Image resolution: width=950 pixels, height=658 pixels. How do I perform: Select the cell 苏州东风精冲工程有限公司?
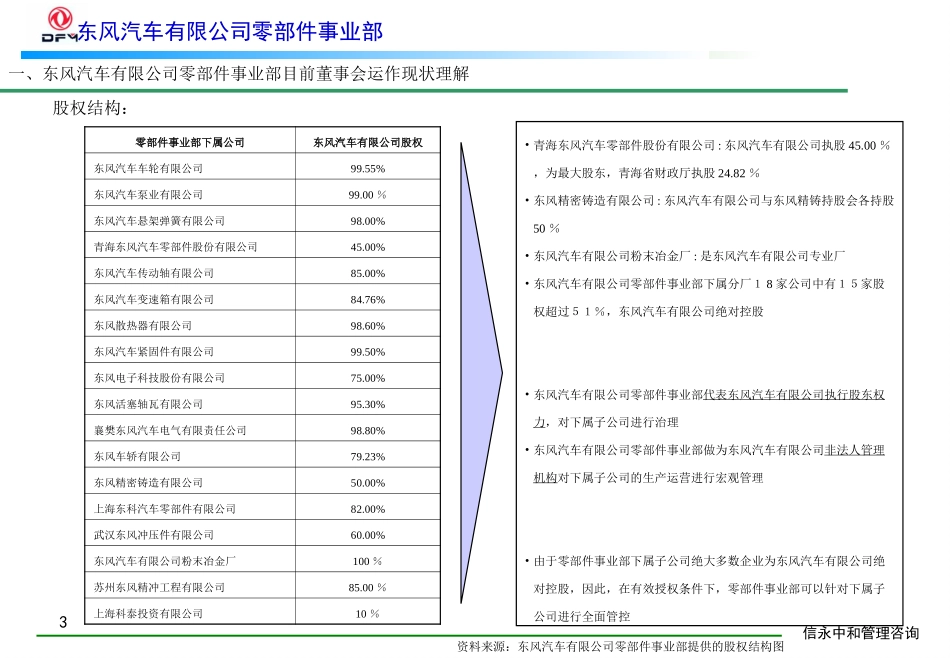(x=159, y=587)
